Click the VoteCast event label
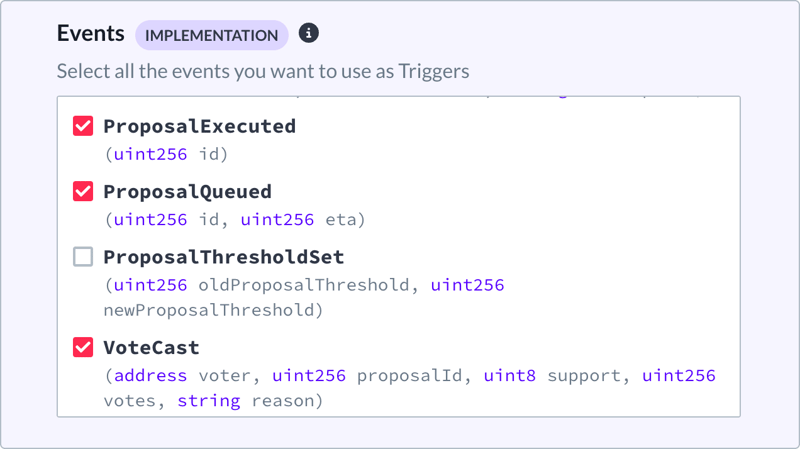 coord(152,348)
